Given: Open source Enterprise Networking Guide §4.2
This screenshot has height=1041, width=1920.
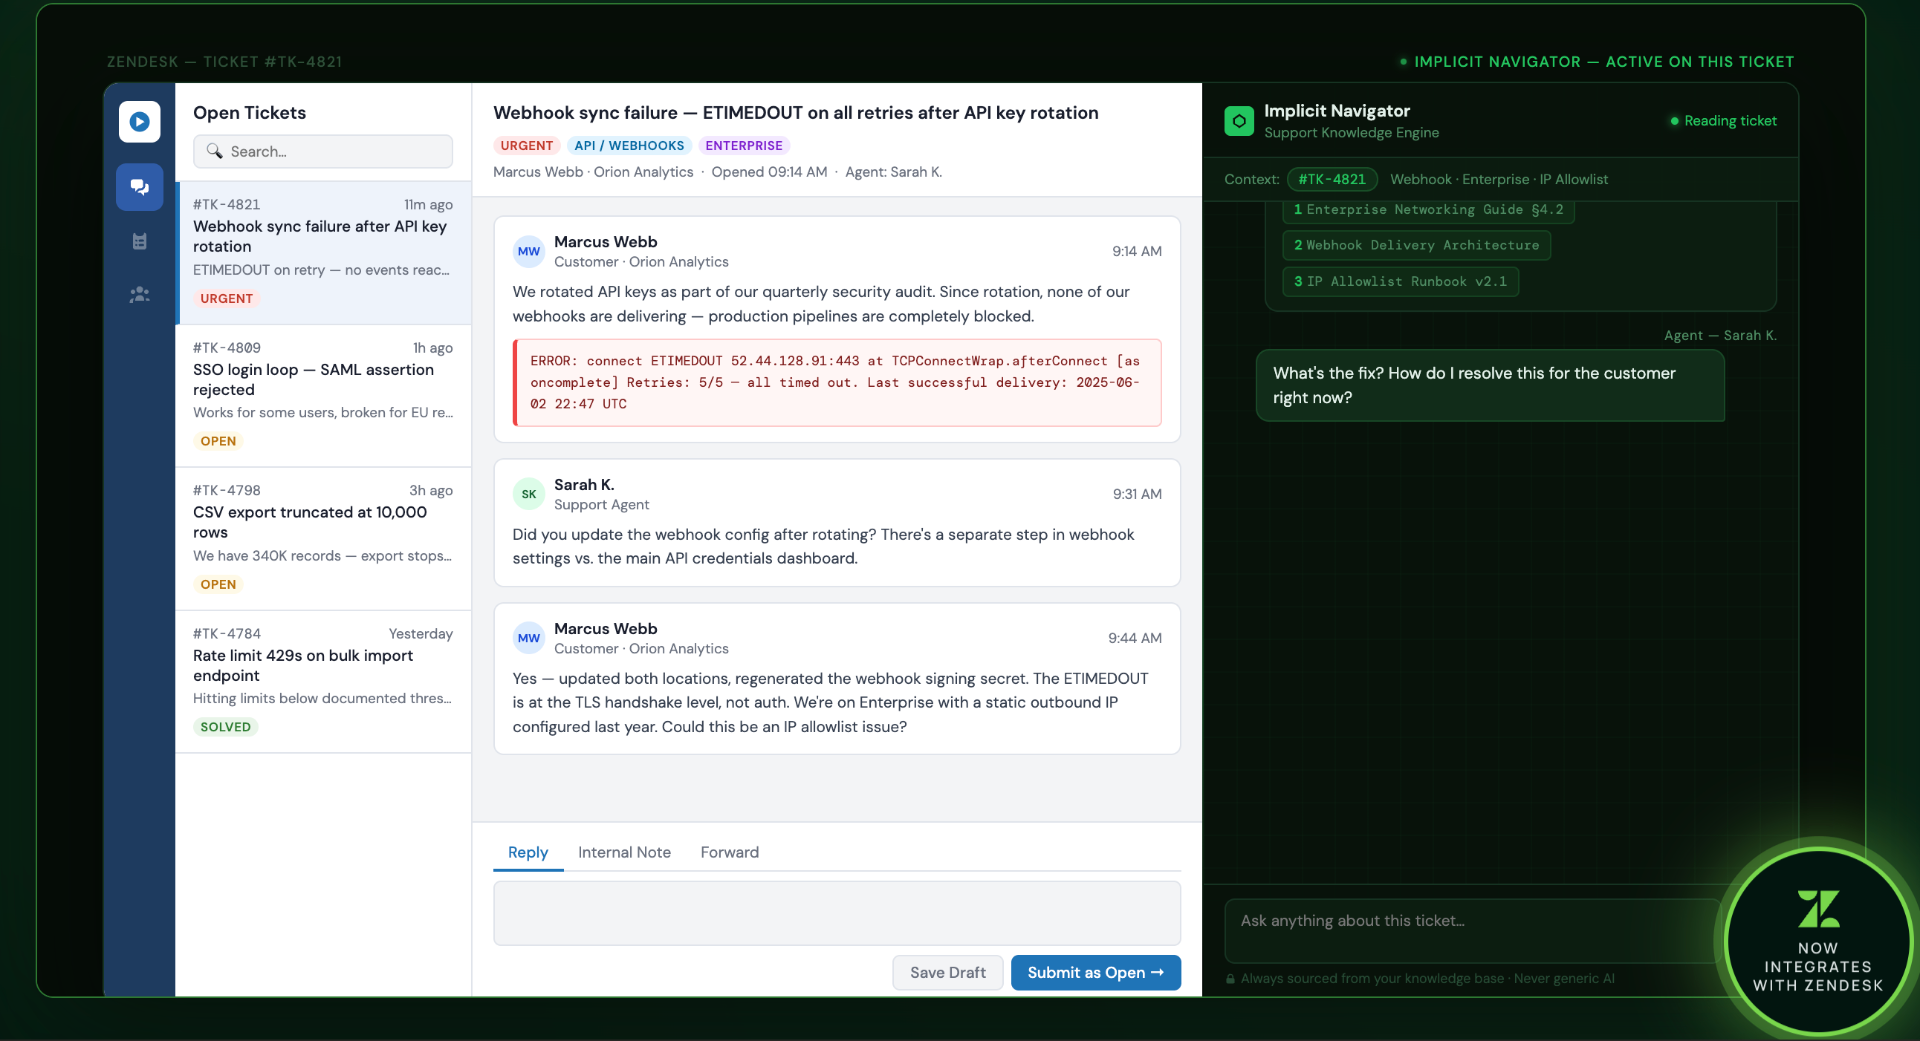Looking at the screenshot, I should (1428, 209).
